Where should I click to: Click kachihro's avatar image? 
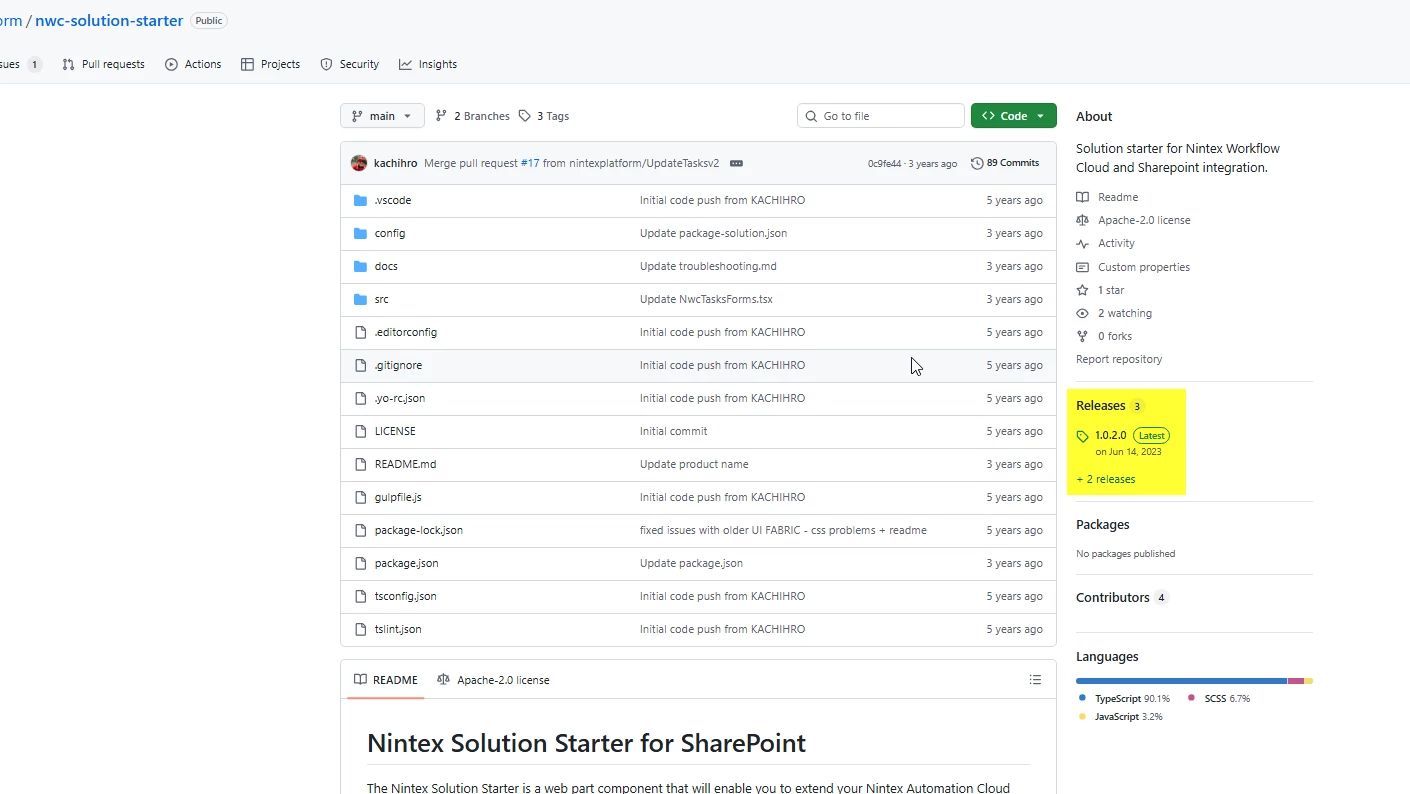click(x=359, y=163)
